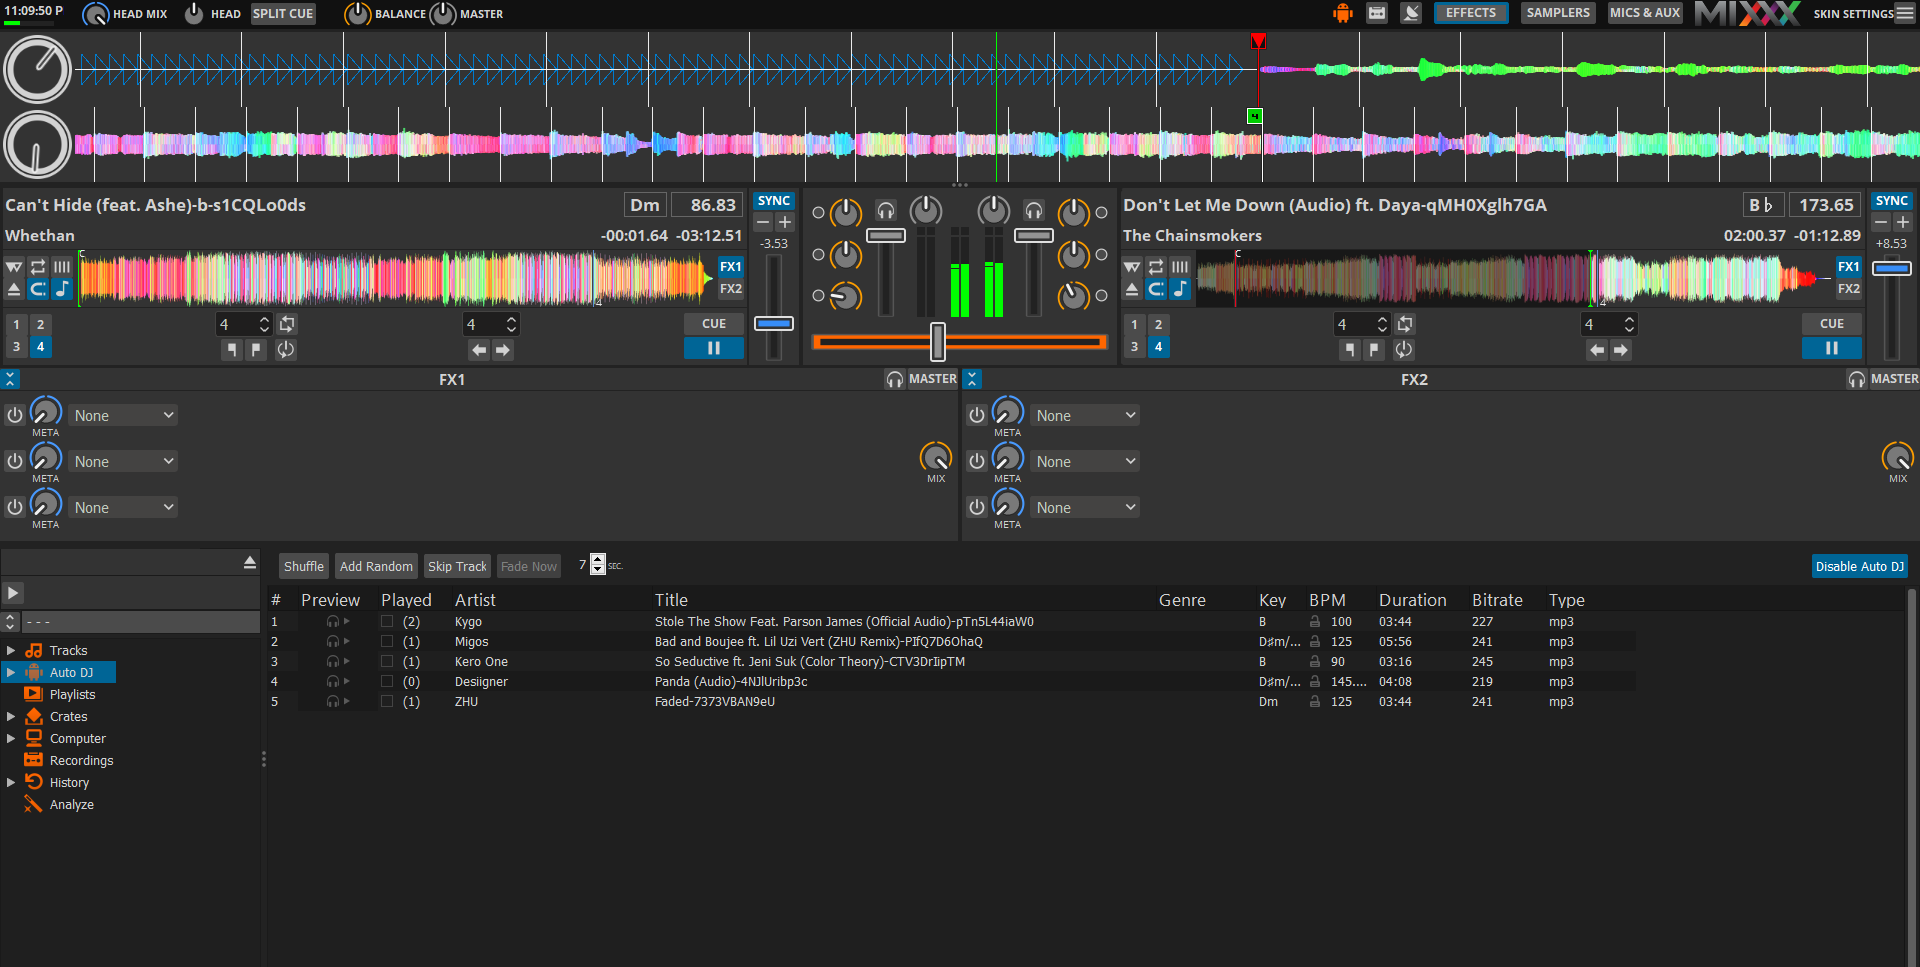Screen dimensions: 1920x967
Task: Tick the Played checkbox for Kygo
Action: [387, 622]
